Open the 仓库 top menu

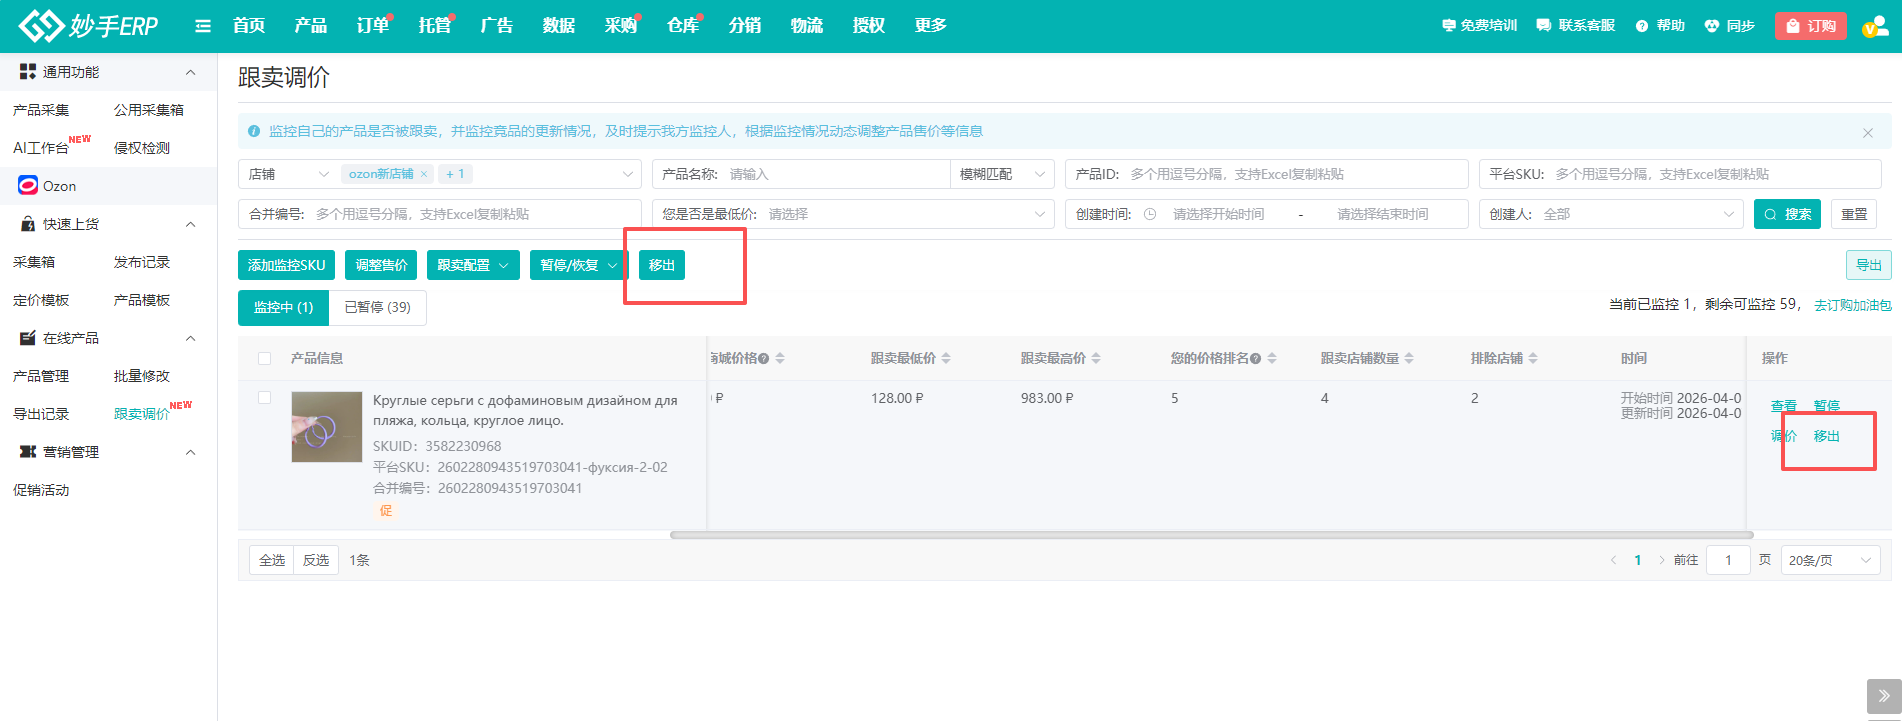click(x=683, y=26)
